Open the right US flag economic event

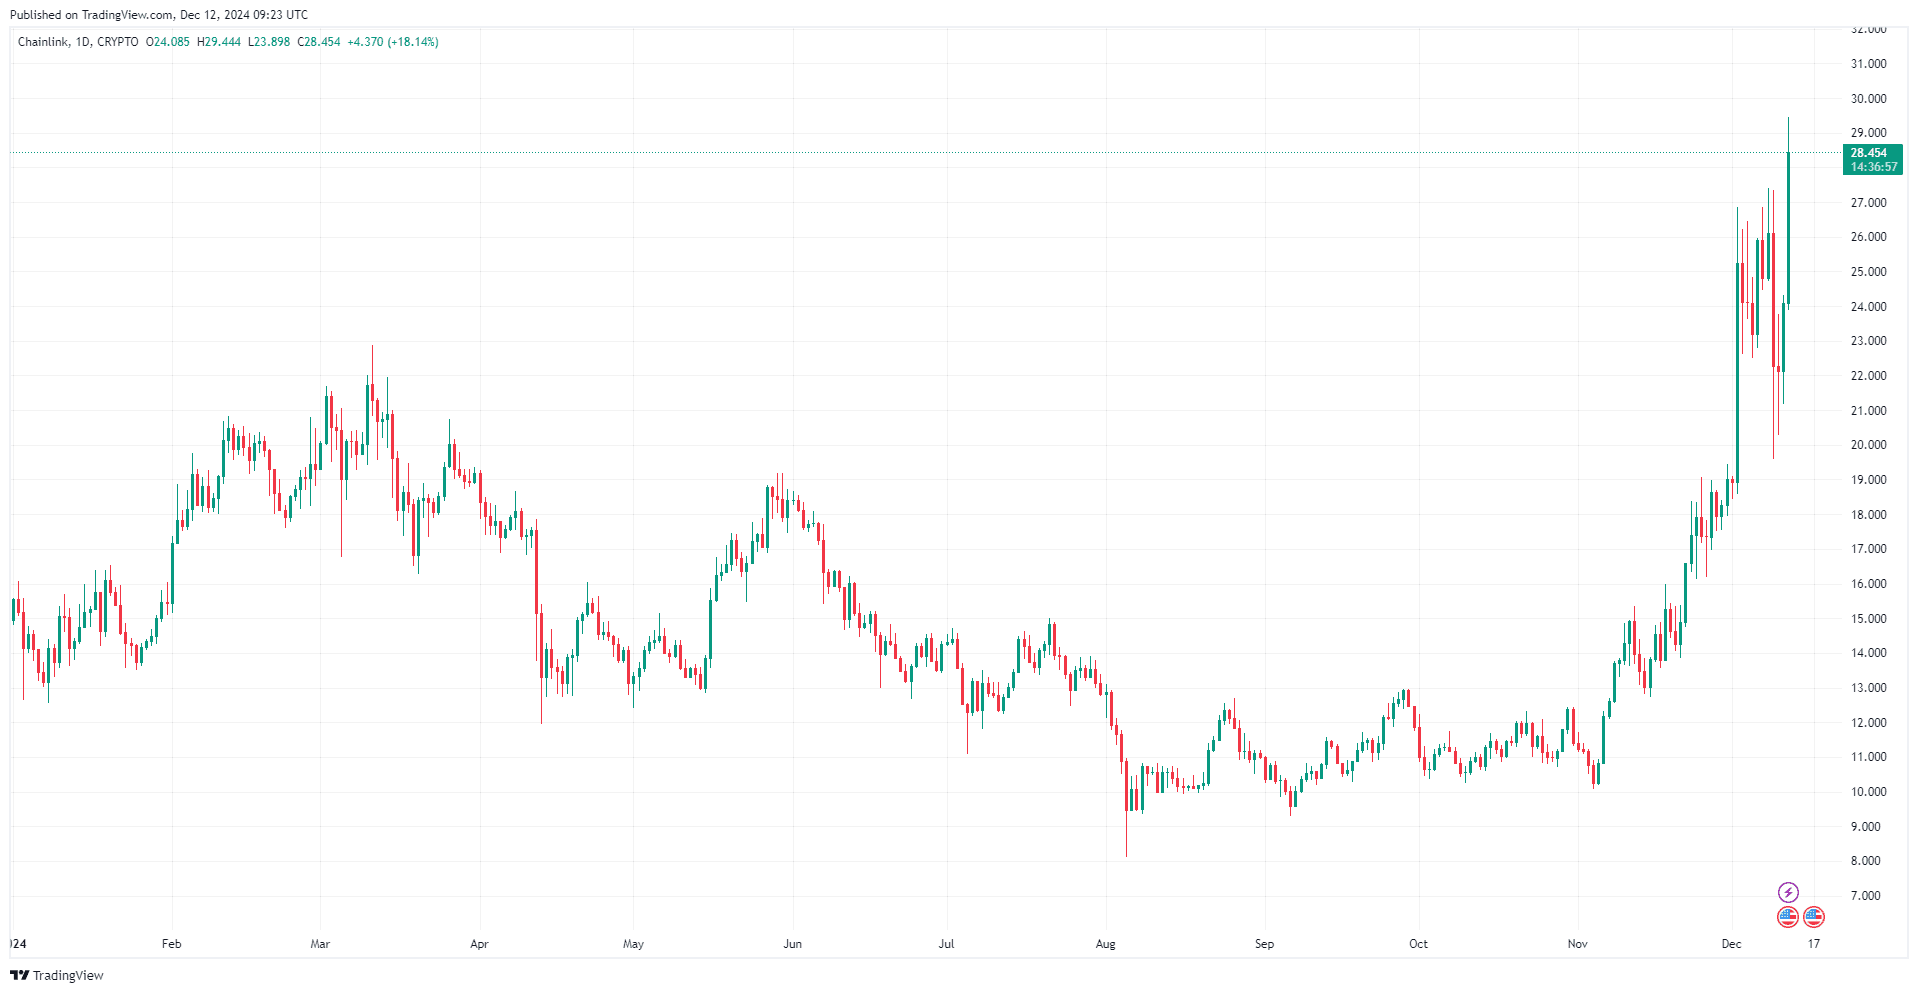[1814, 916]
